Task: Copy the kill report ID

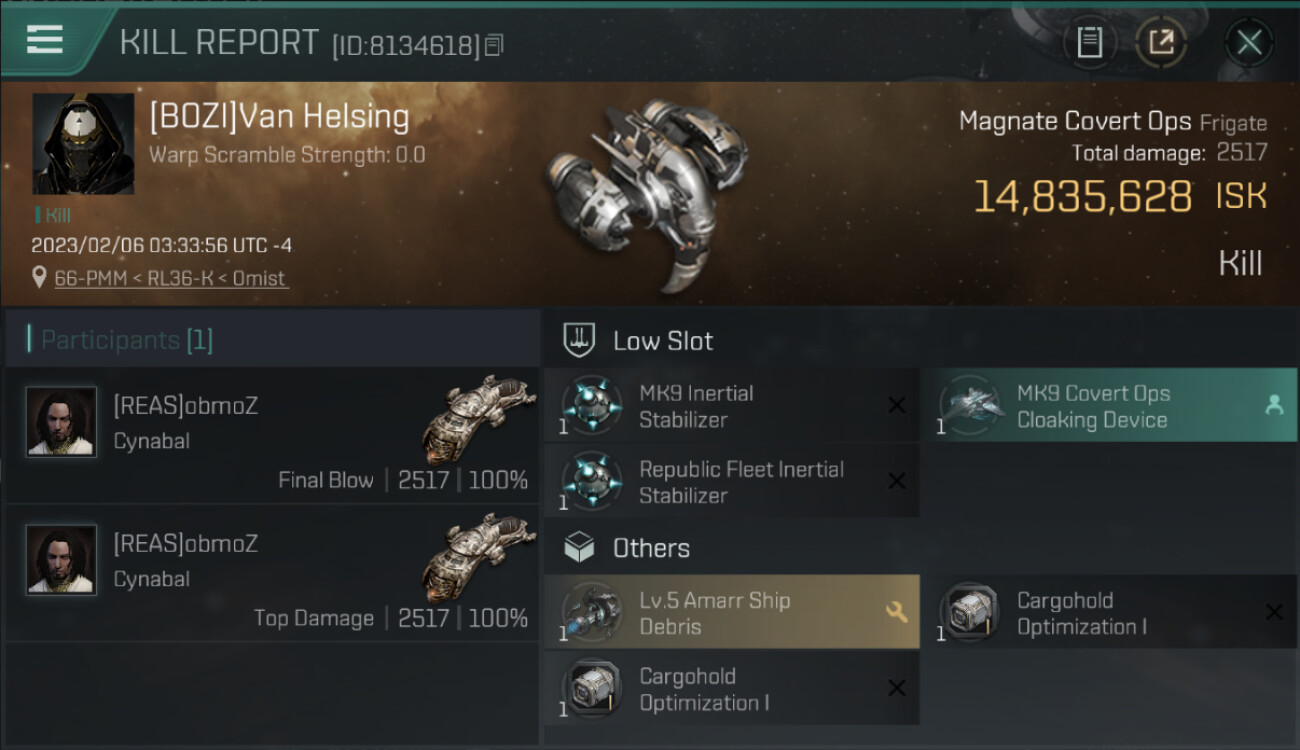Action: 494,45
